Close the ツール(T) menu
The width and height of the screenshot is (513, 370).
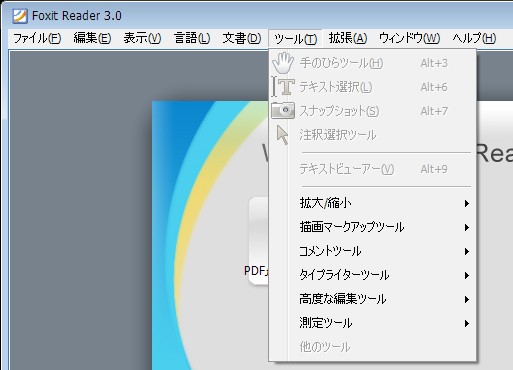click(x=295, y=39)
